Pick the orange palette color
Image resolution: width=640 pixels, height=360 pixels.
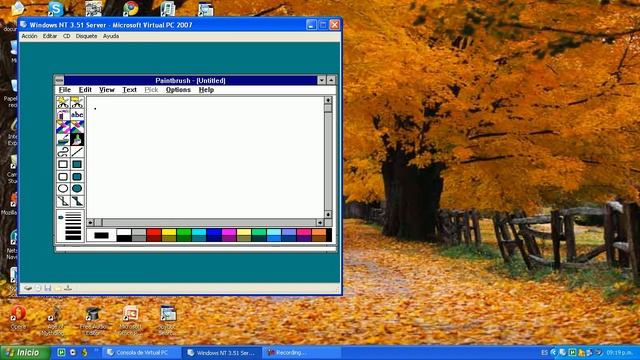[x=319, y=232]
